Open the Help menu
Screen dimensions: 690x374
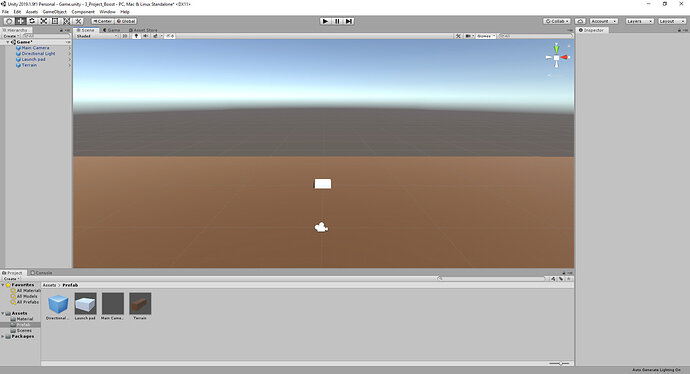coord(125,12)
